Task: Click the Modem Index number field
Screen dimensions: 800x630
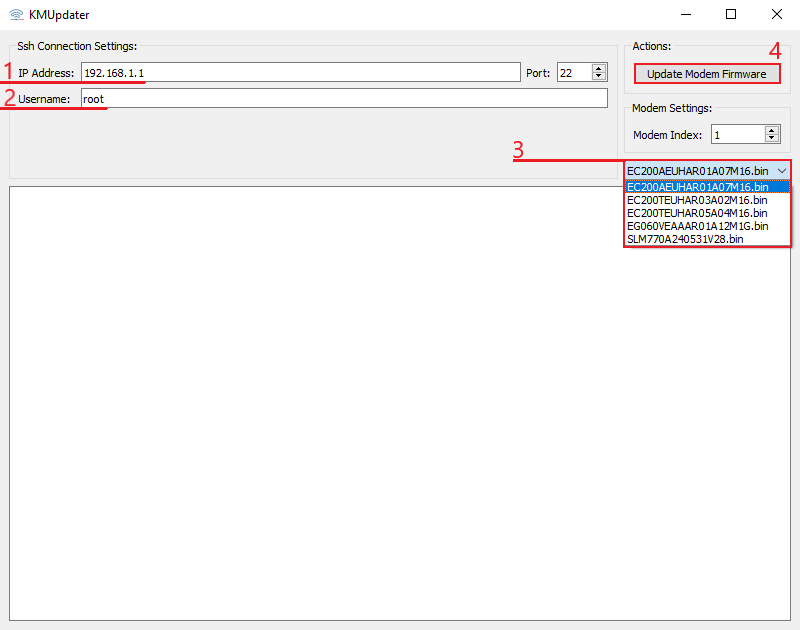Action: [737, 134]
